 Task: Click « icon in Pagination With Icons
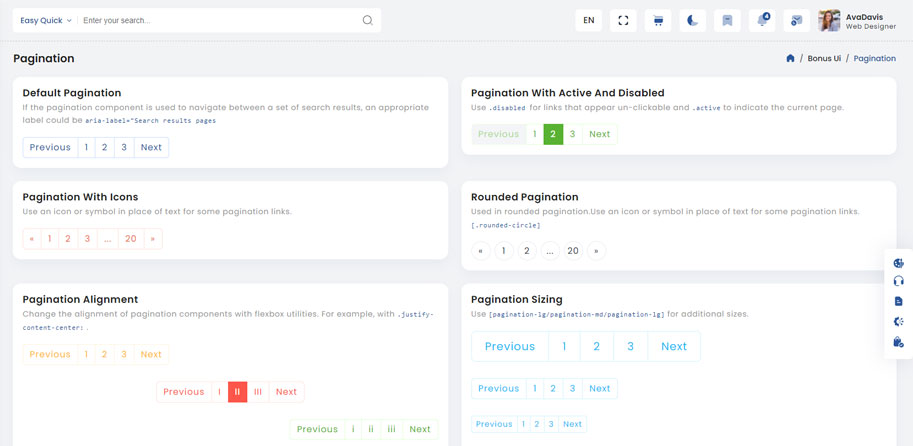(x=32, y=239)
